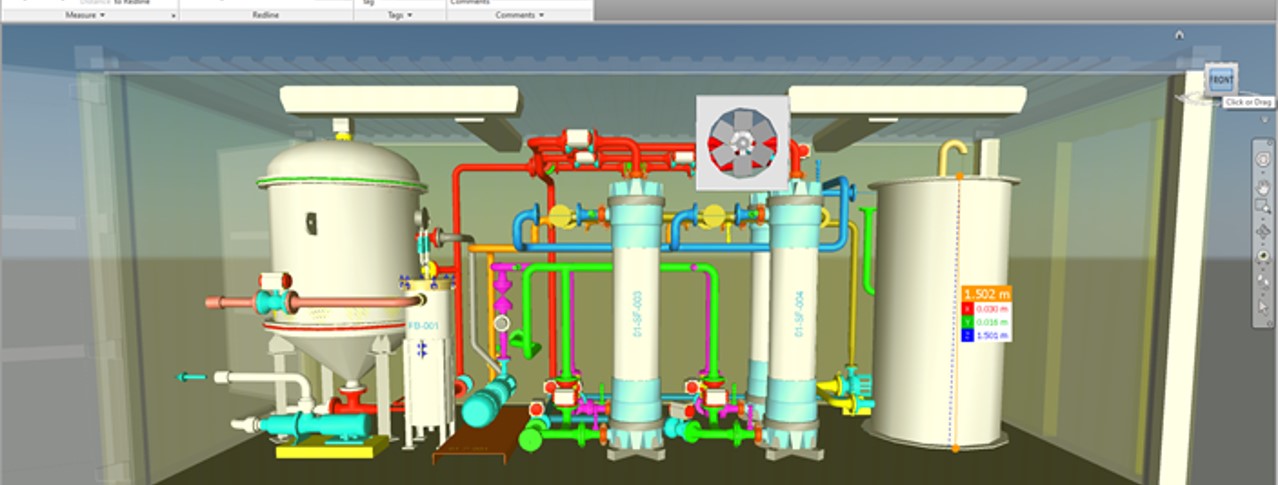Screen dimensions: 1278x485
Task: Click the Redline panel title
Action: click(x=265, y=15)
